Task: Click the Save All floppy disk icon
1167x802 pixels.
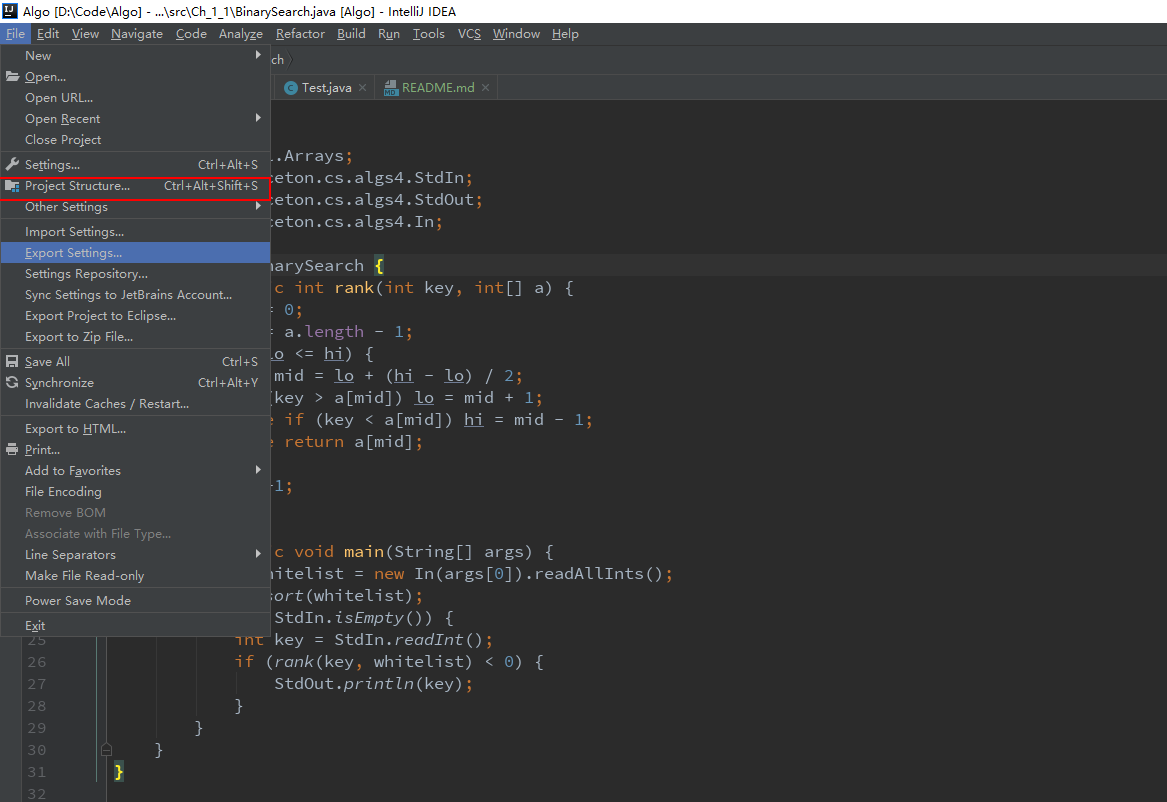Action: 12,362
